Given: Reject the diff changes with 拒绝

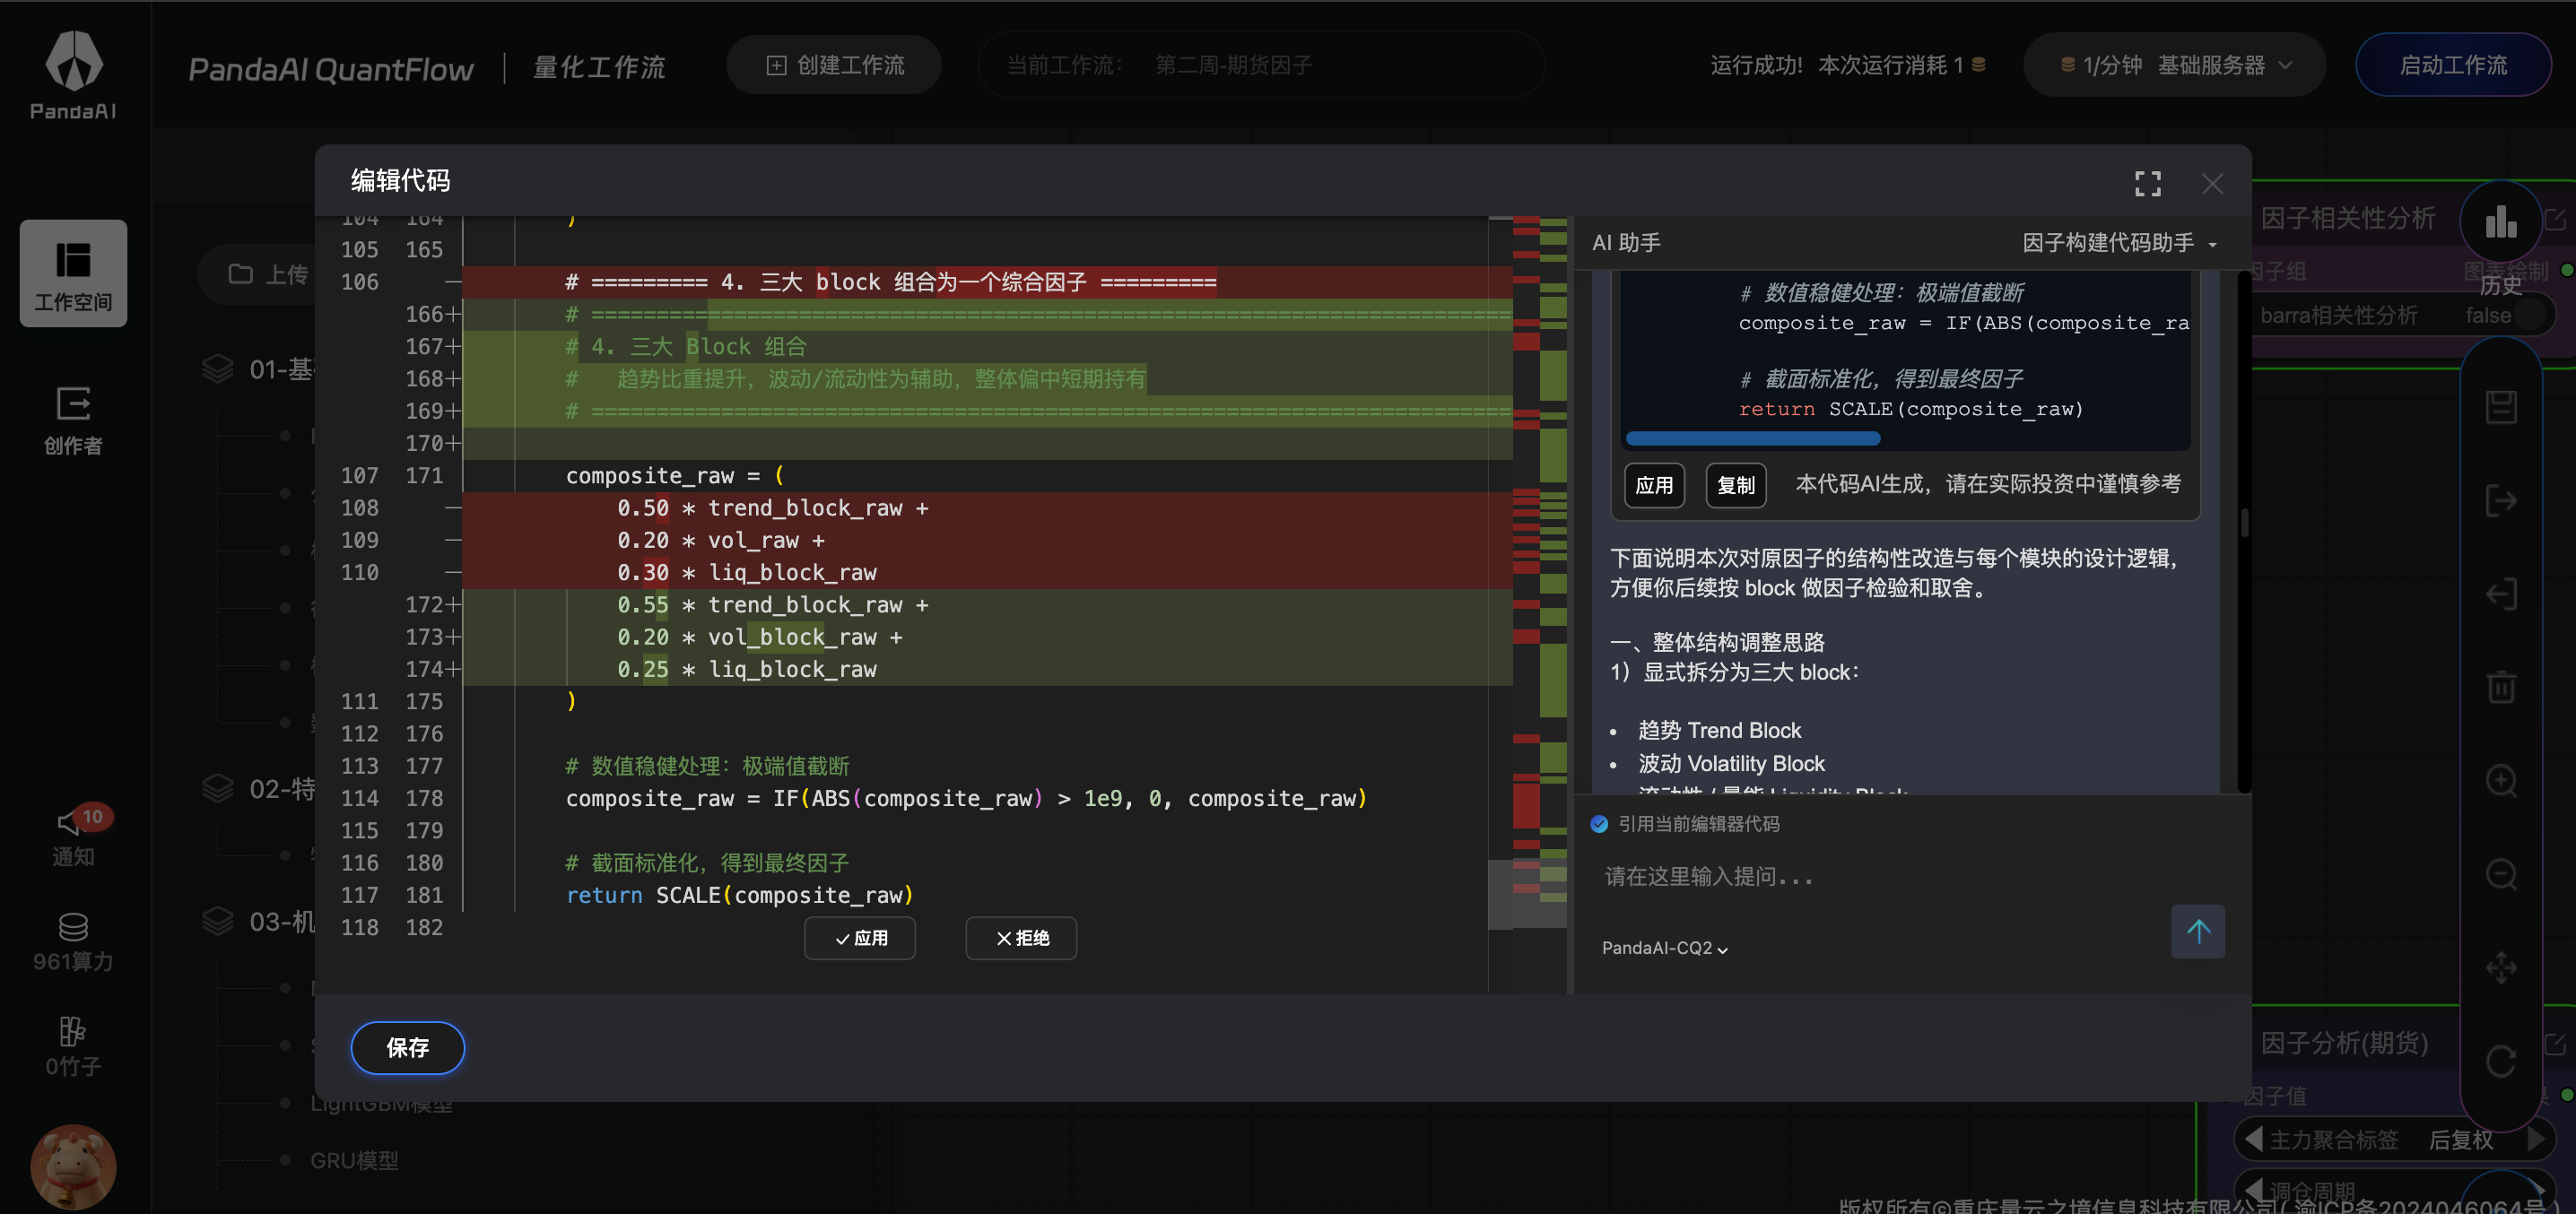Looking at the screenshot, I should [1021, 938].
